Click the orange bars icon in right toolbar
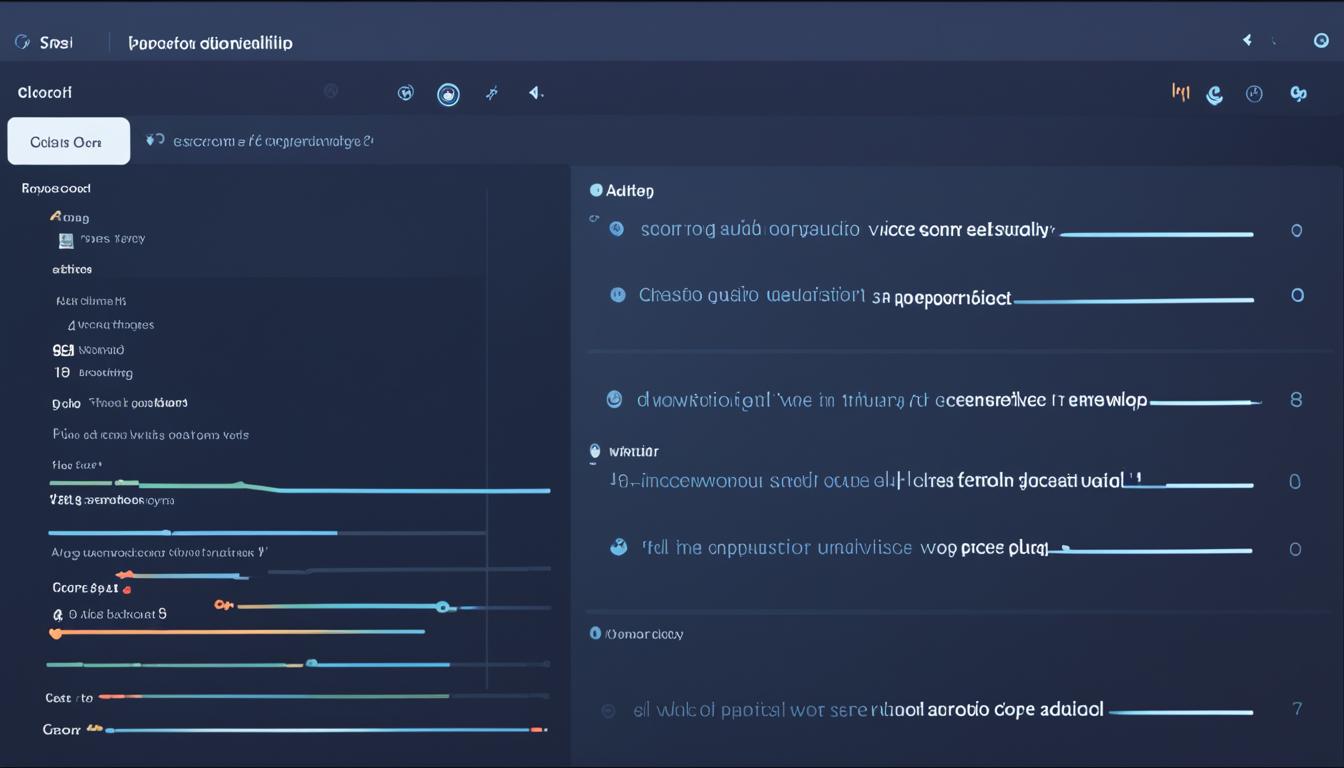 [x=1180, y=93]
